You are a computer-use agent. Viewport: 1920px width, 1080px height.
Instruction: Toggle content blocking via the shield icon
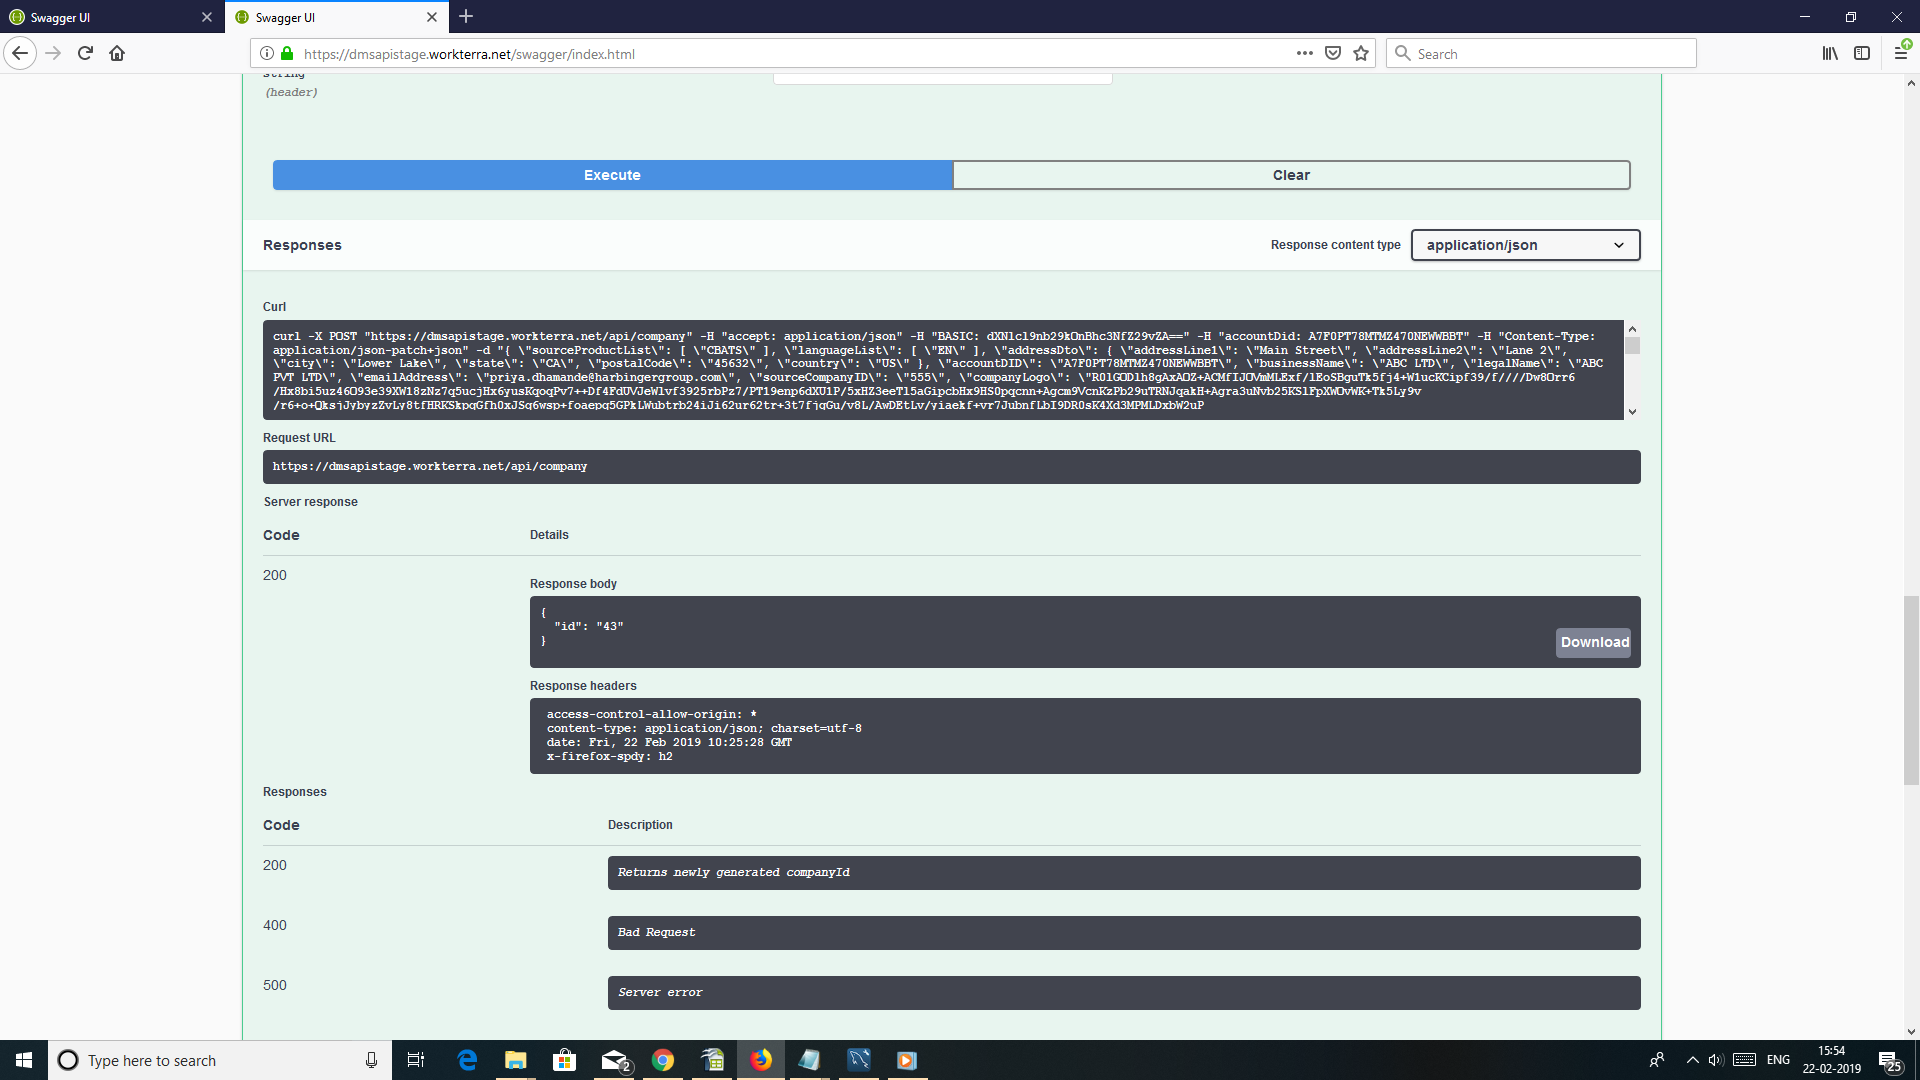(x=1333, y=53)
